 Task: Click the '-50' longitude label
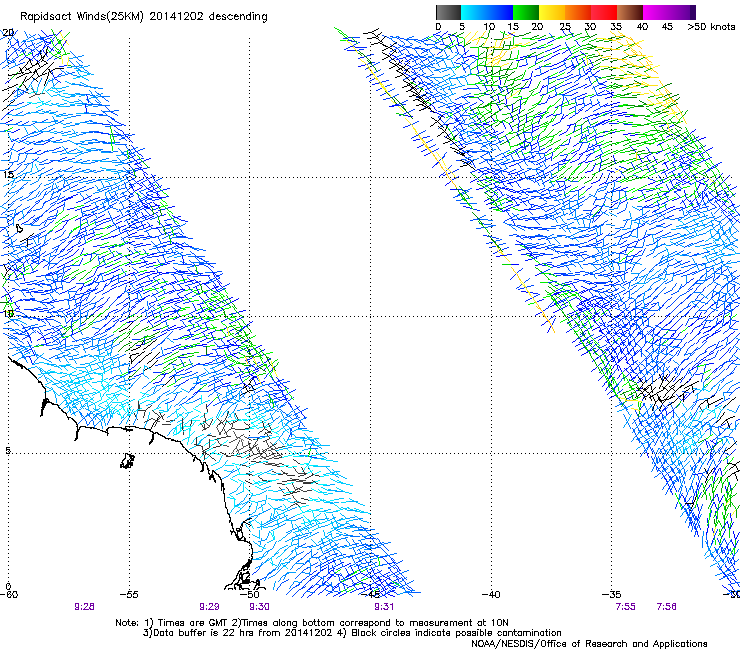click(250, 594)
